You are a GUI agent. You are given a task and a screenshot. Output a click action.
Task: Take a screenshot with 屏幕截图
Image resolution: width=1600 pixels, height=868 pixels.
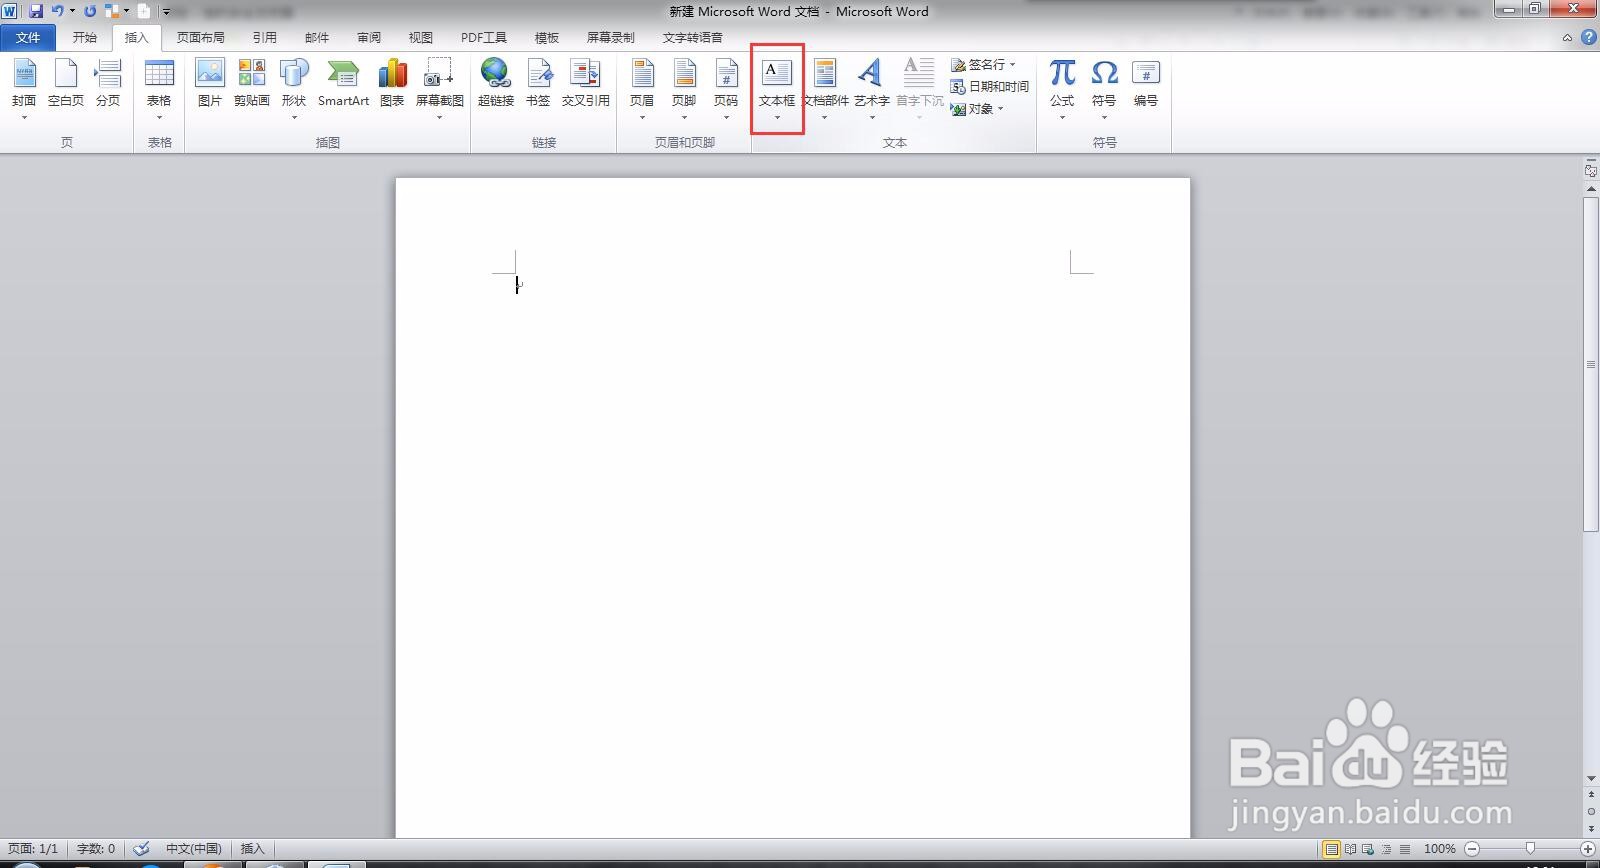439,88
